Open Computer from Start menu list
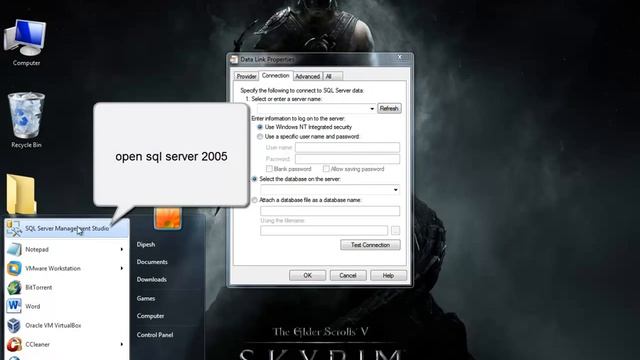This screenshot has height=360, width=640. pos(150,316)
